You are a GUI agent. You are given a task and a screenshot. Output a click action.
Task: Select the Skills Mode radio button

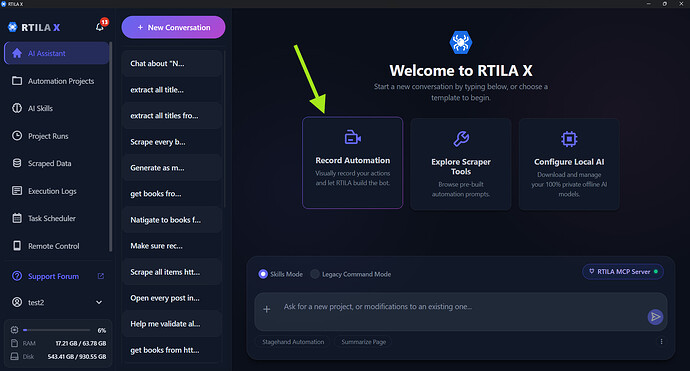263,274
